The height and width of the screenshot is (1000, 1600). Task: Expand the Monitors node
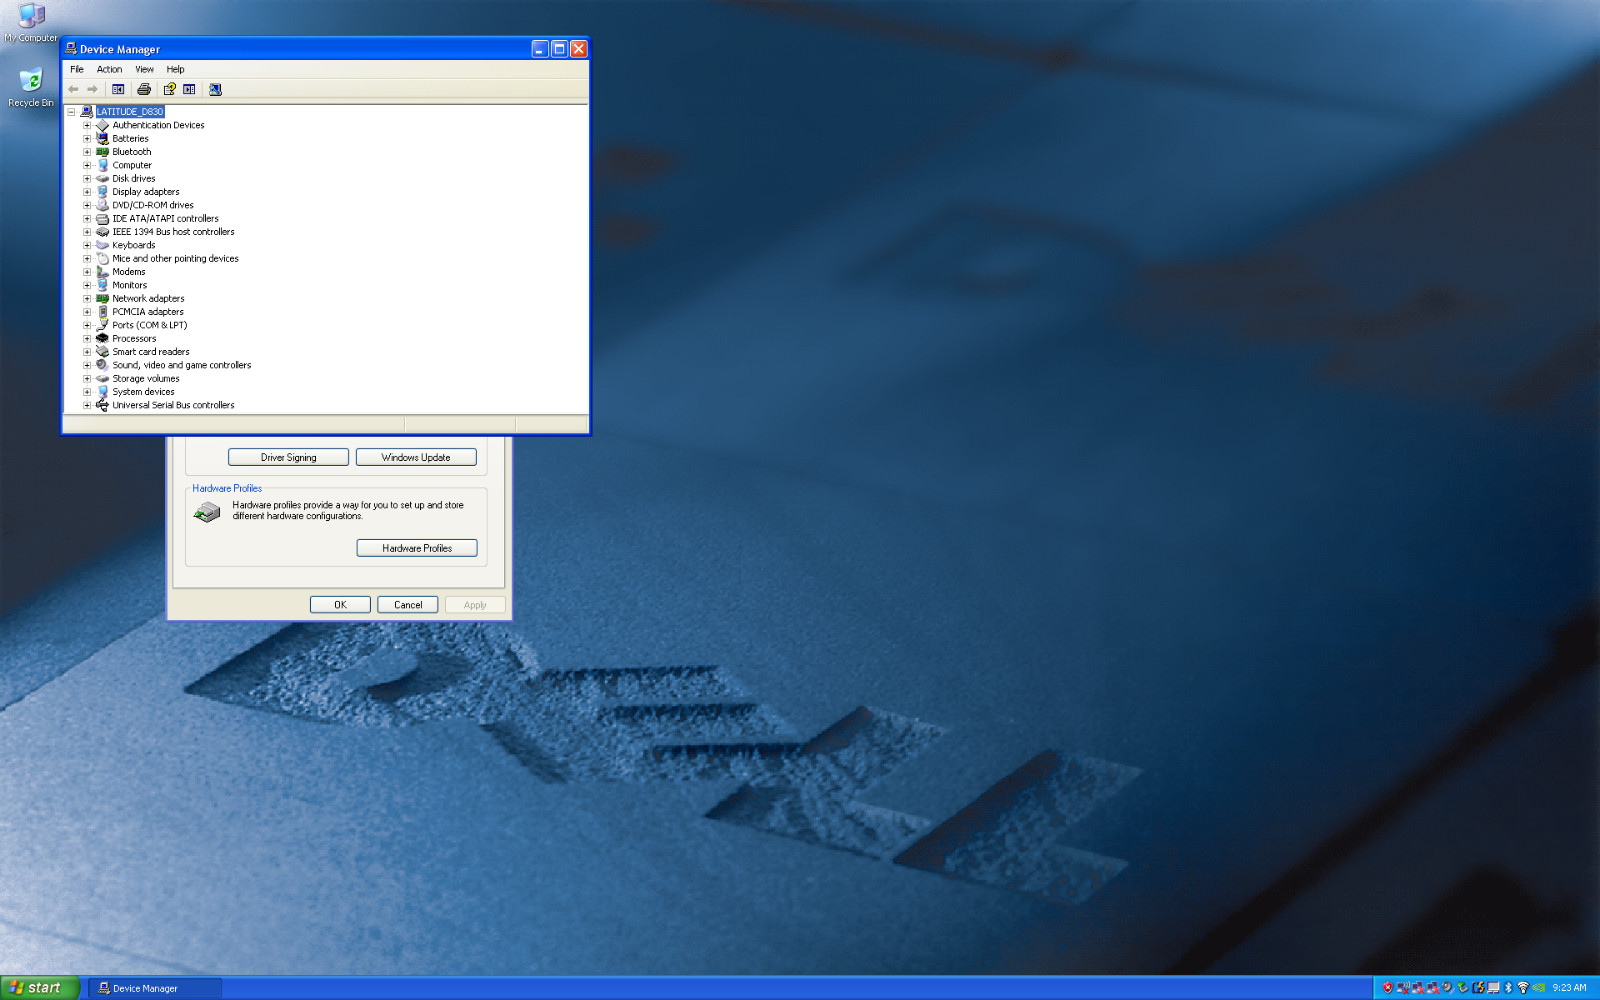tap(87, 285)
